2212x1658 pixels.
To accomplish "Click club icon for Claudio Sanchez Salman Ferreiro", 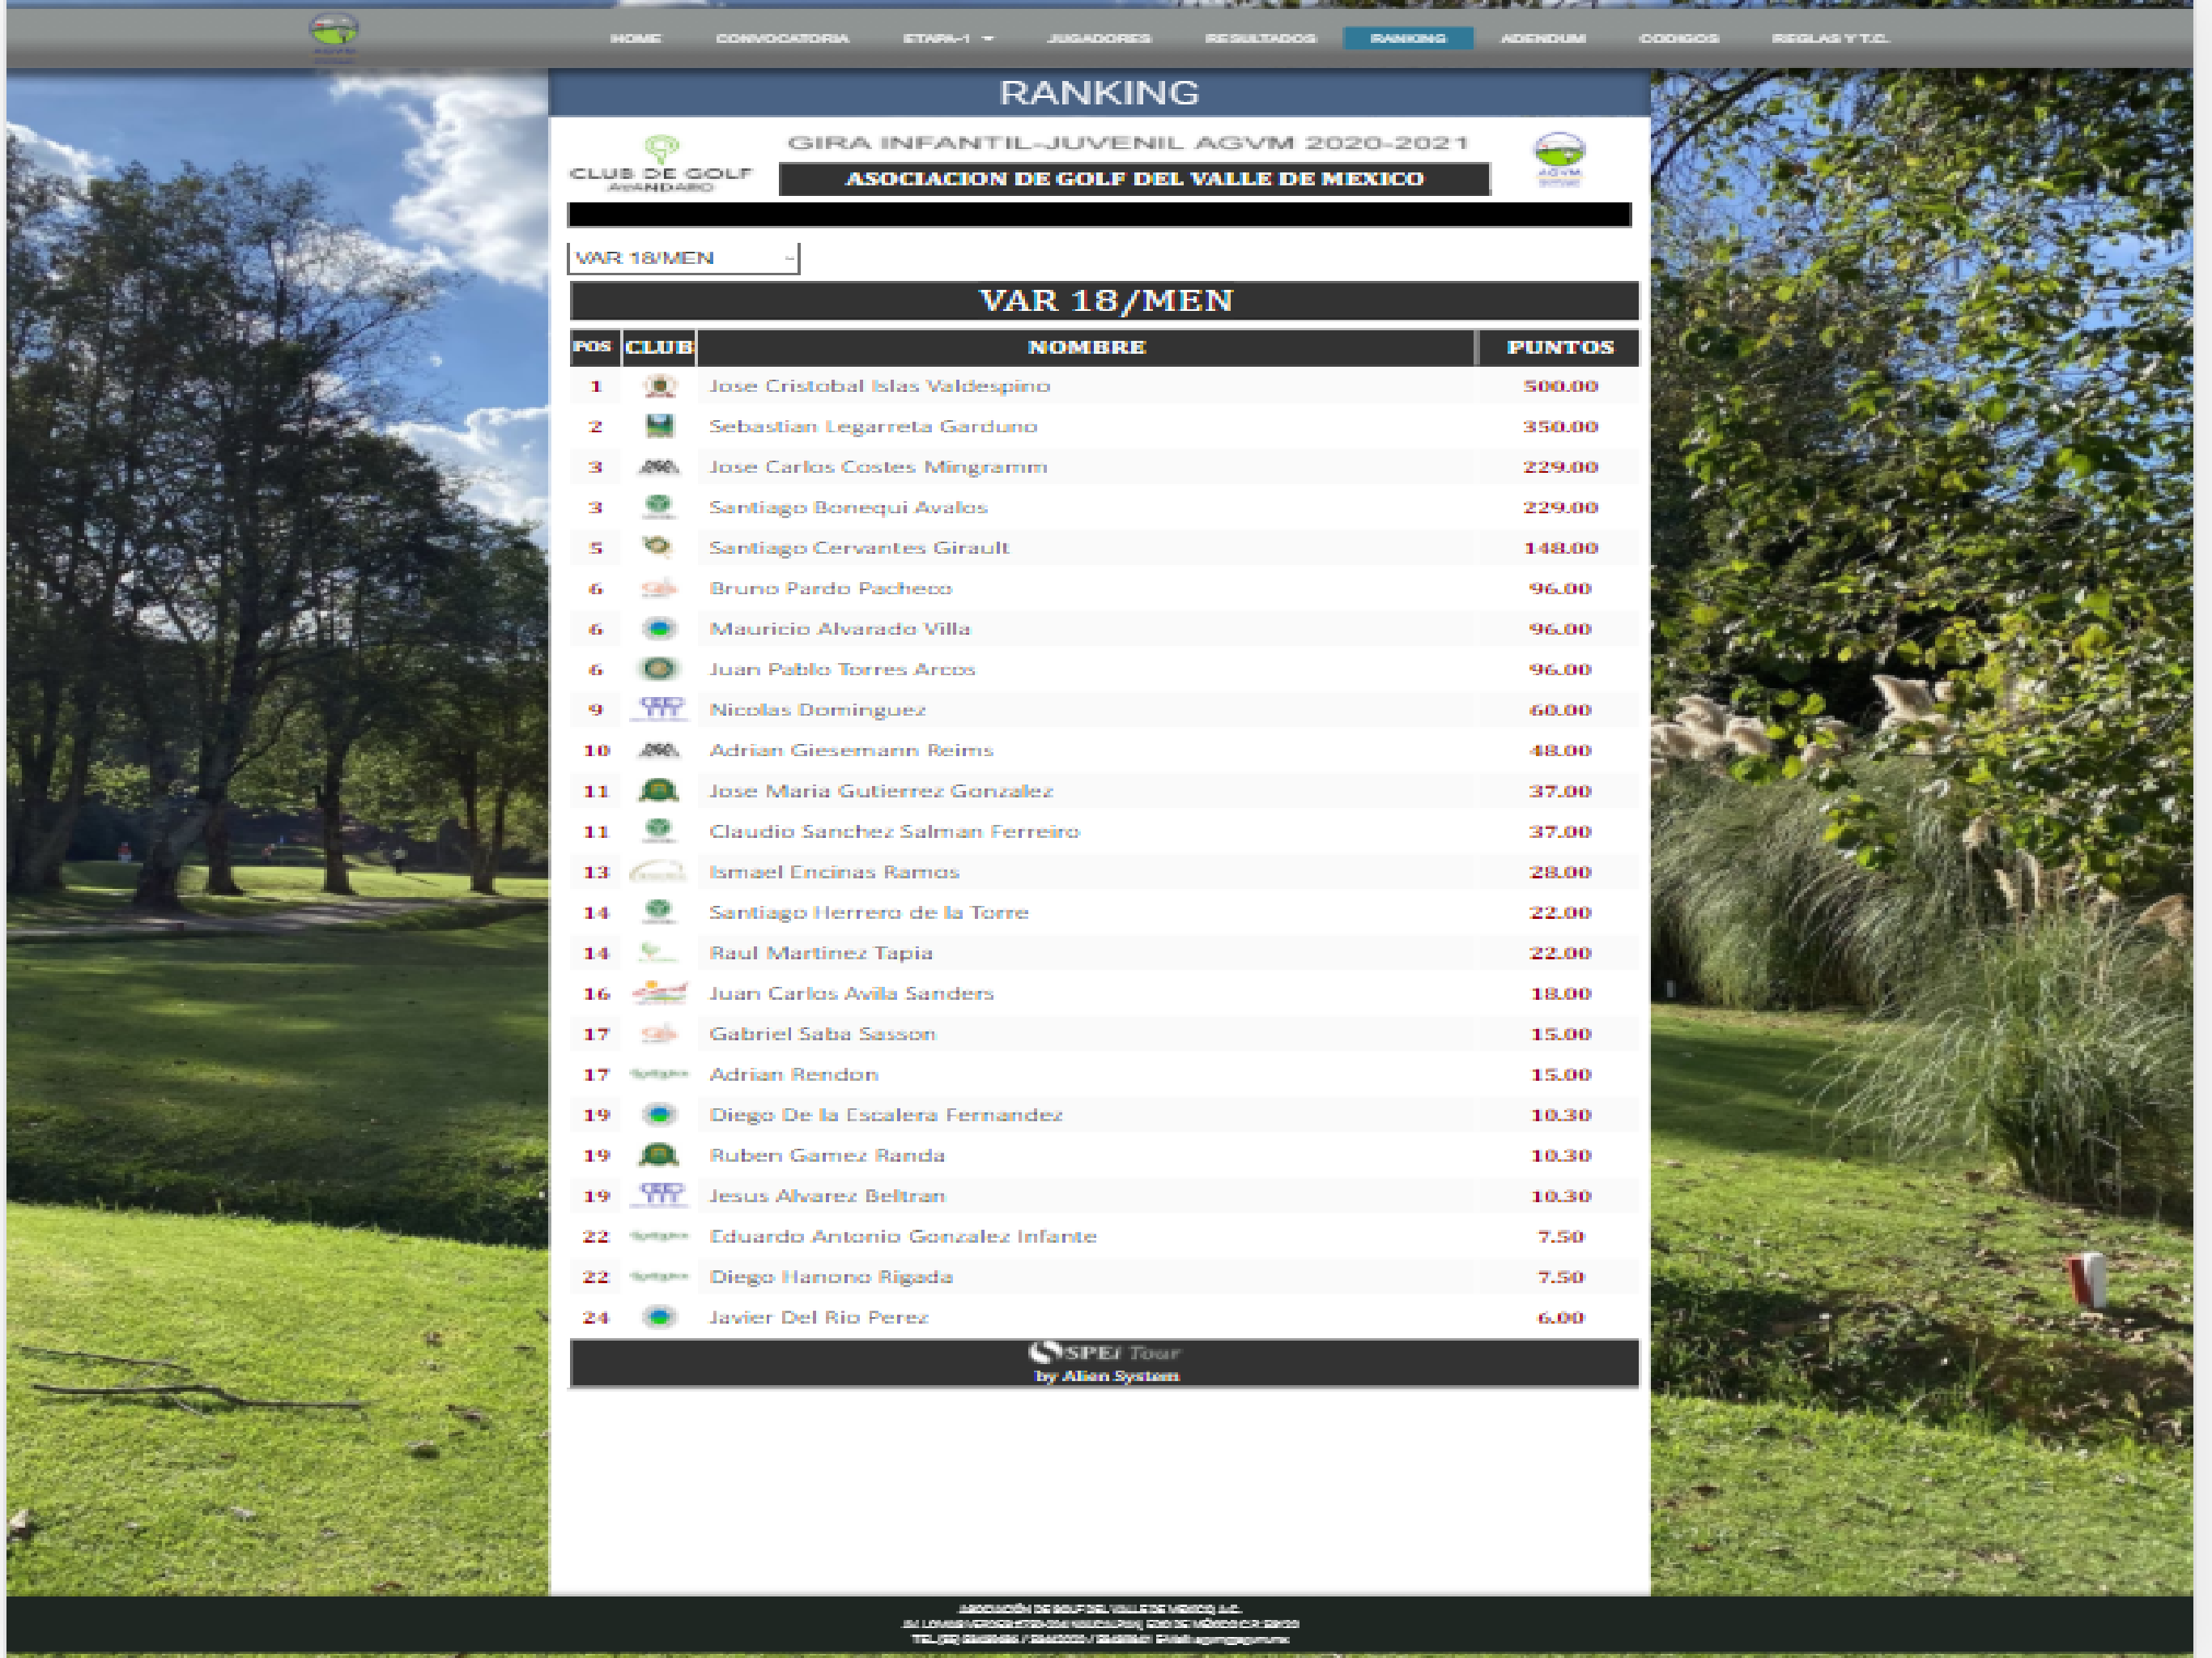I will click(658, 831).
